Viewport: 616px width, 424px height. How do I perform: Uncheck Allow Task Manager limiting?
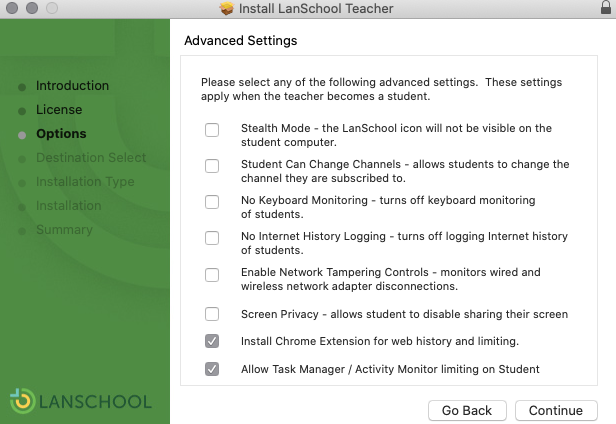pyautogui.click(x=212, y=369)
